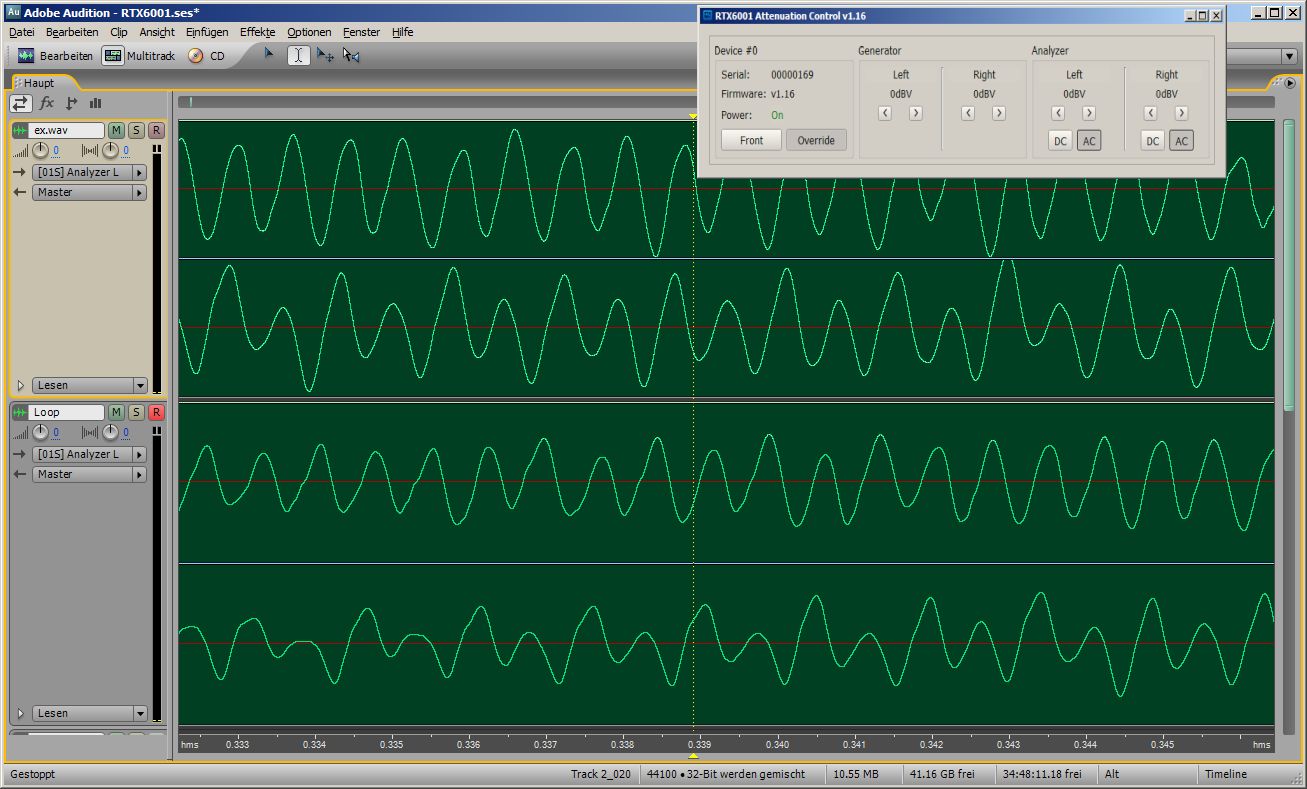Show fx effects in track controls
The height and width of the screenshot is (789, 1307).
pyautogui.click(x=46, y=103)
